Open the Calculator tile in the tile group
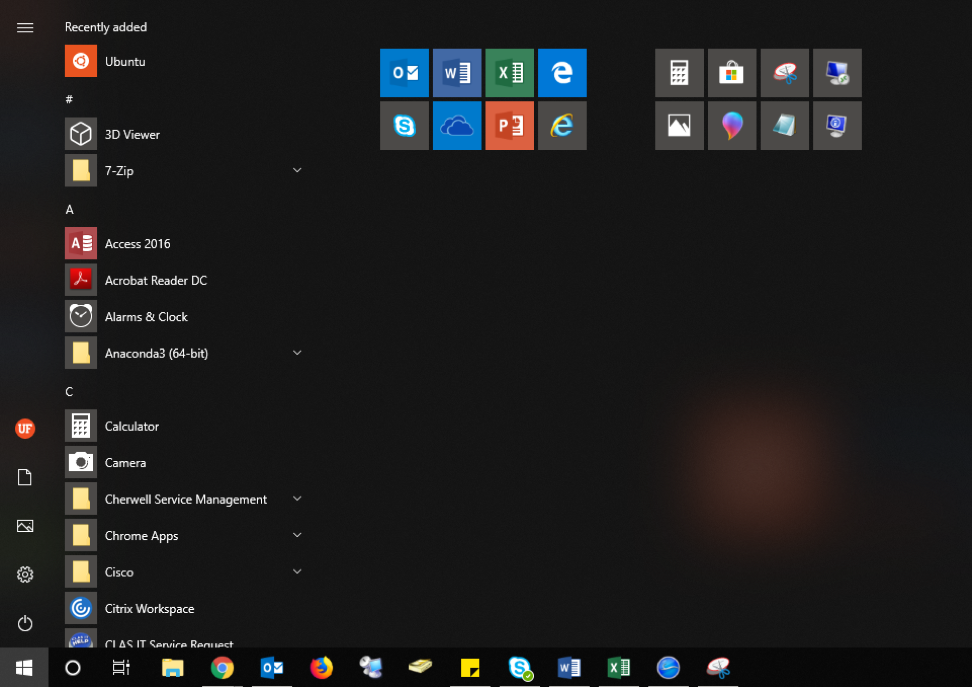 click(679, 73)
